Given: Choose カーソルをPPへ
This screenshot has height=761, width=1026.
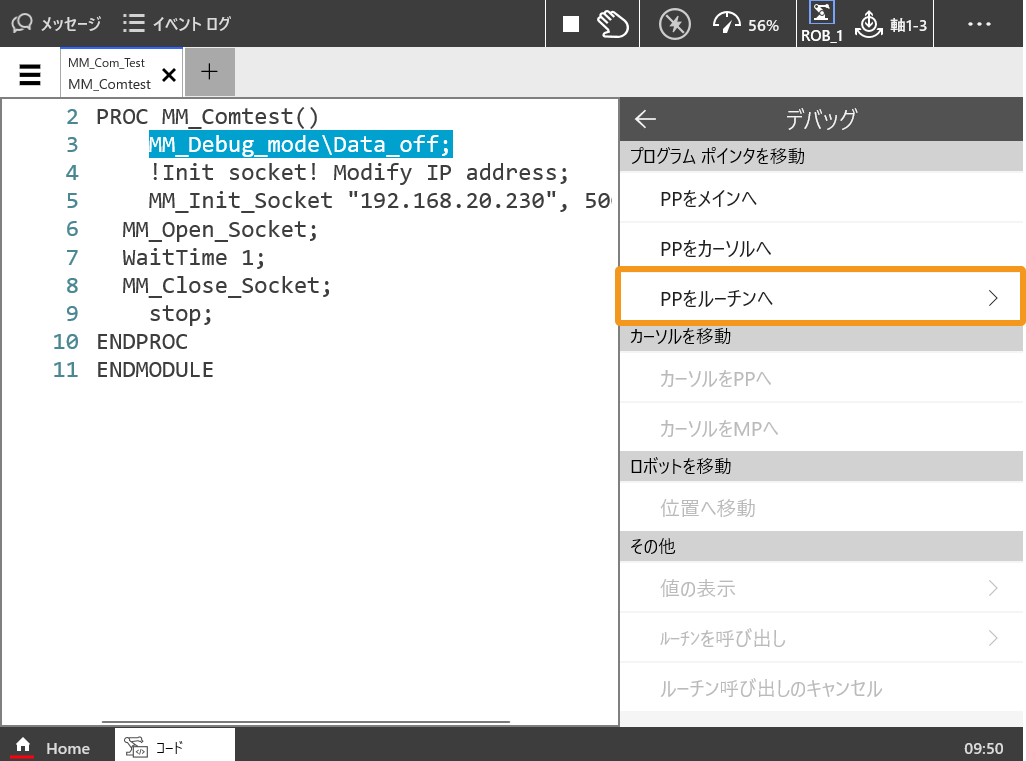Looking at the screenshot, I should click(x=821, y=378).
